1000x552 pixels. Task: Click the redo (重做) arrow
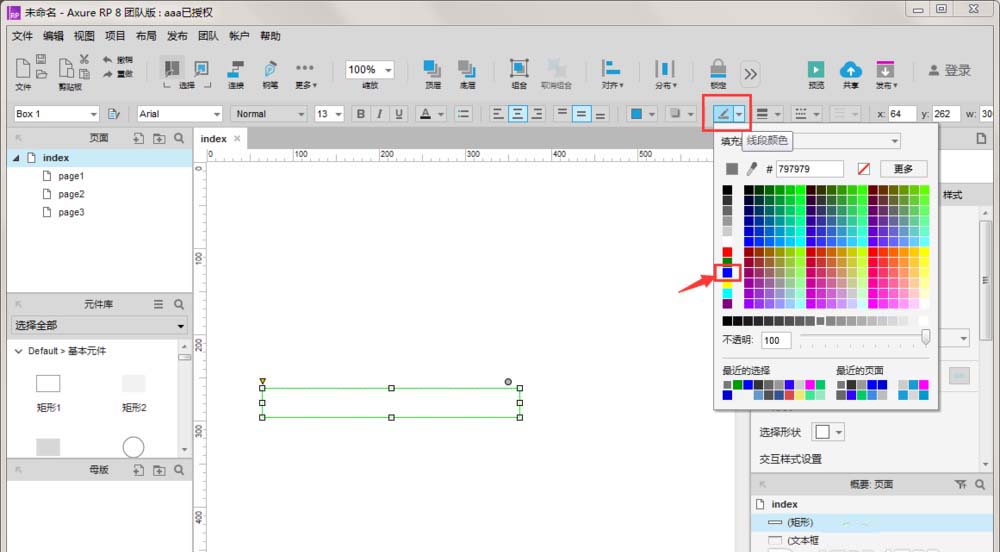pos(107,74)
